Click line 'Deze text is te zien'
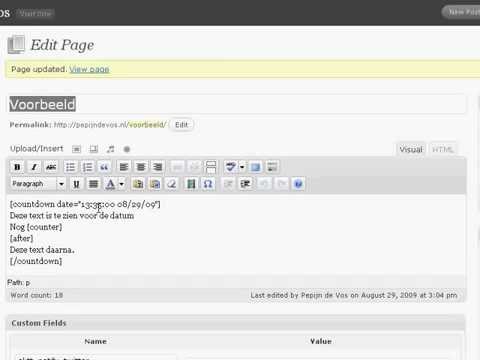The width and height of the screenshot is (480, 360). tap(72, 216)
